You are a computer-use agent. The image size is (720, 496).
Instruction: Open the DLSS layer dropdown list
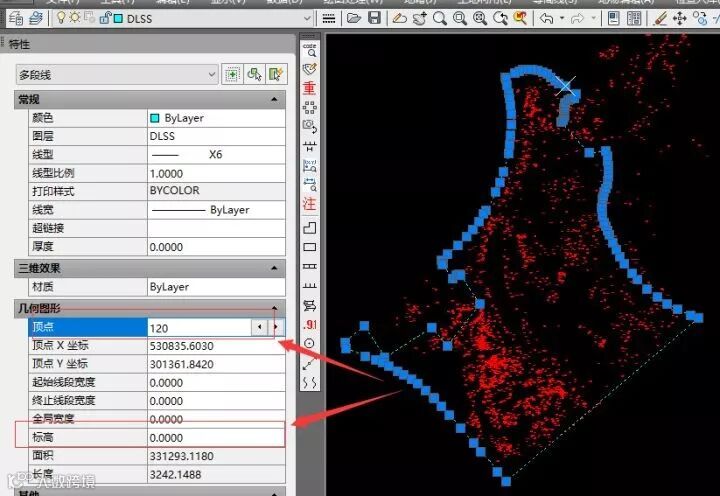307,19
